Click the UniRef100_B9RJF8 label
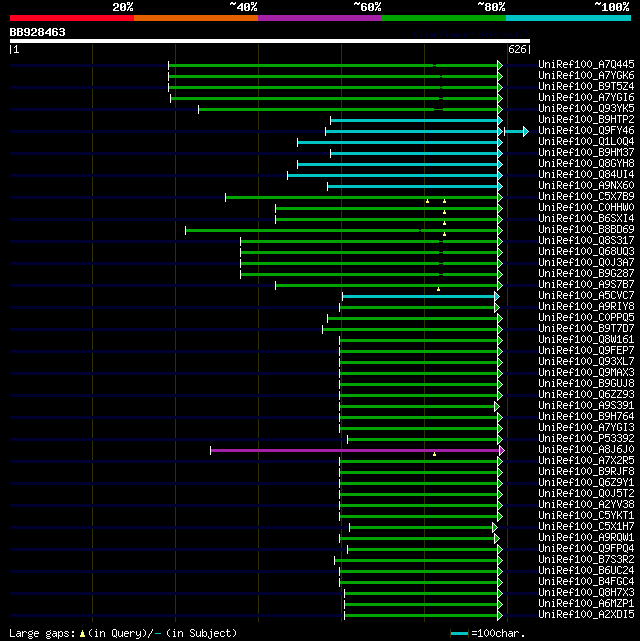The height and width of the screenshot is (641, 640). click(586, 472)
